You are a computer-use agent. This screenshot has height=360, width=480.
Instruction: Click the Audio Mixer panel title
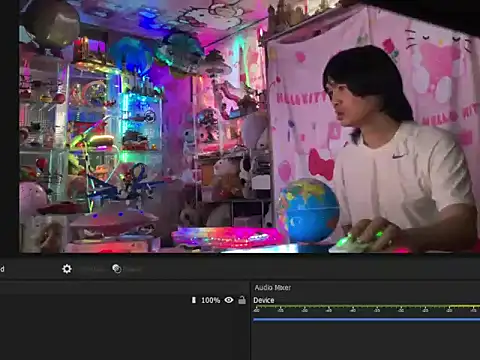[273, 287]
